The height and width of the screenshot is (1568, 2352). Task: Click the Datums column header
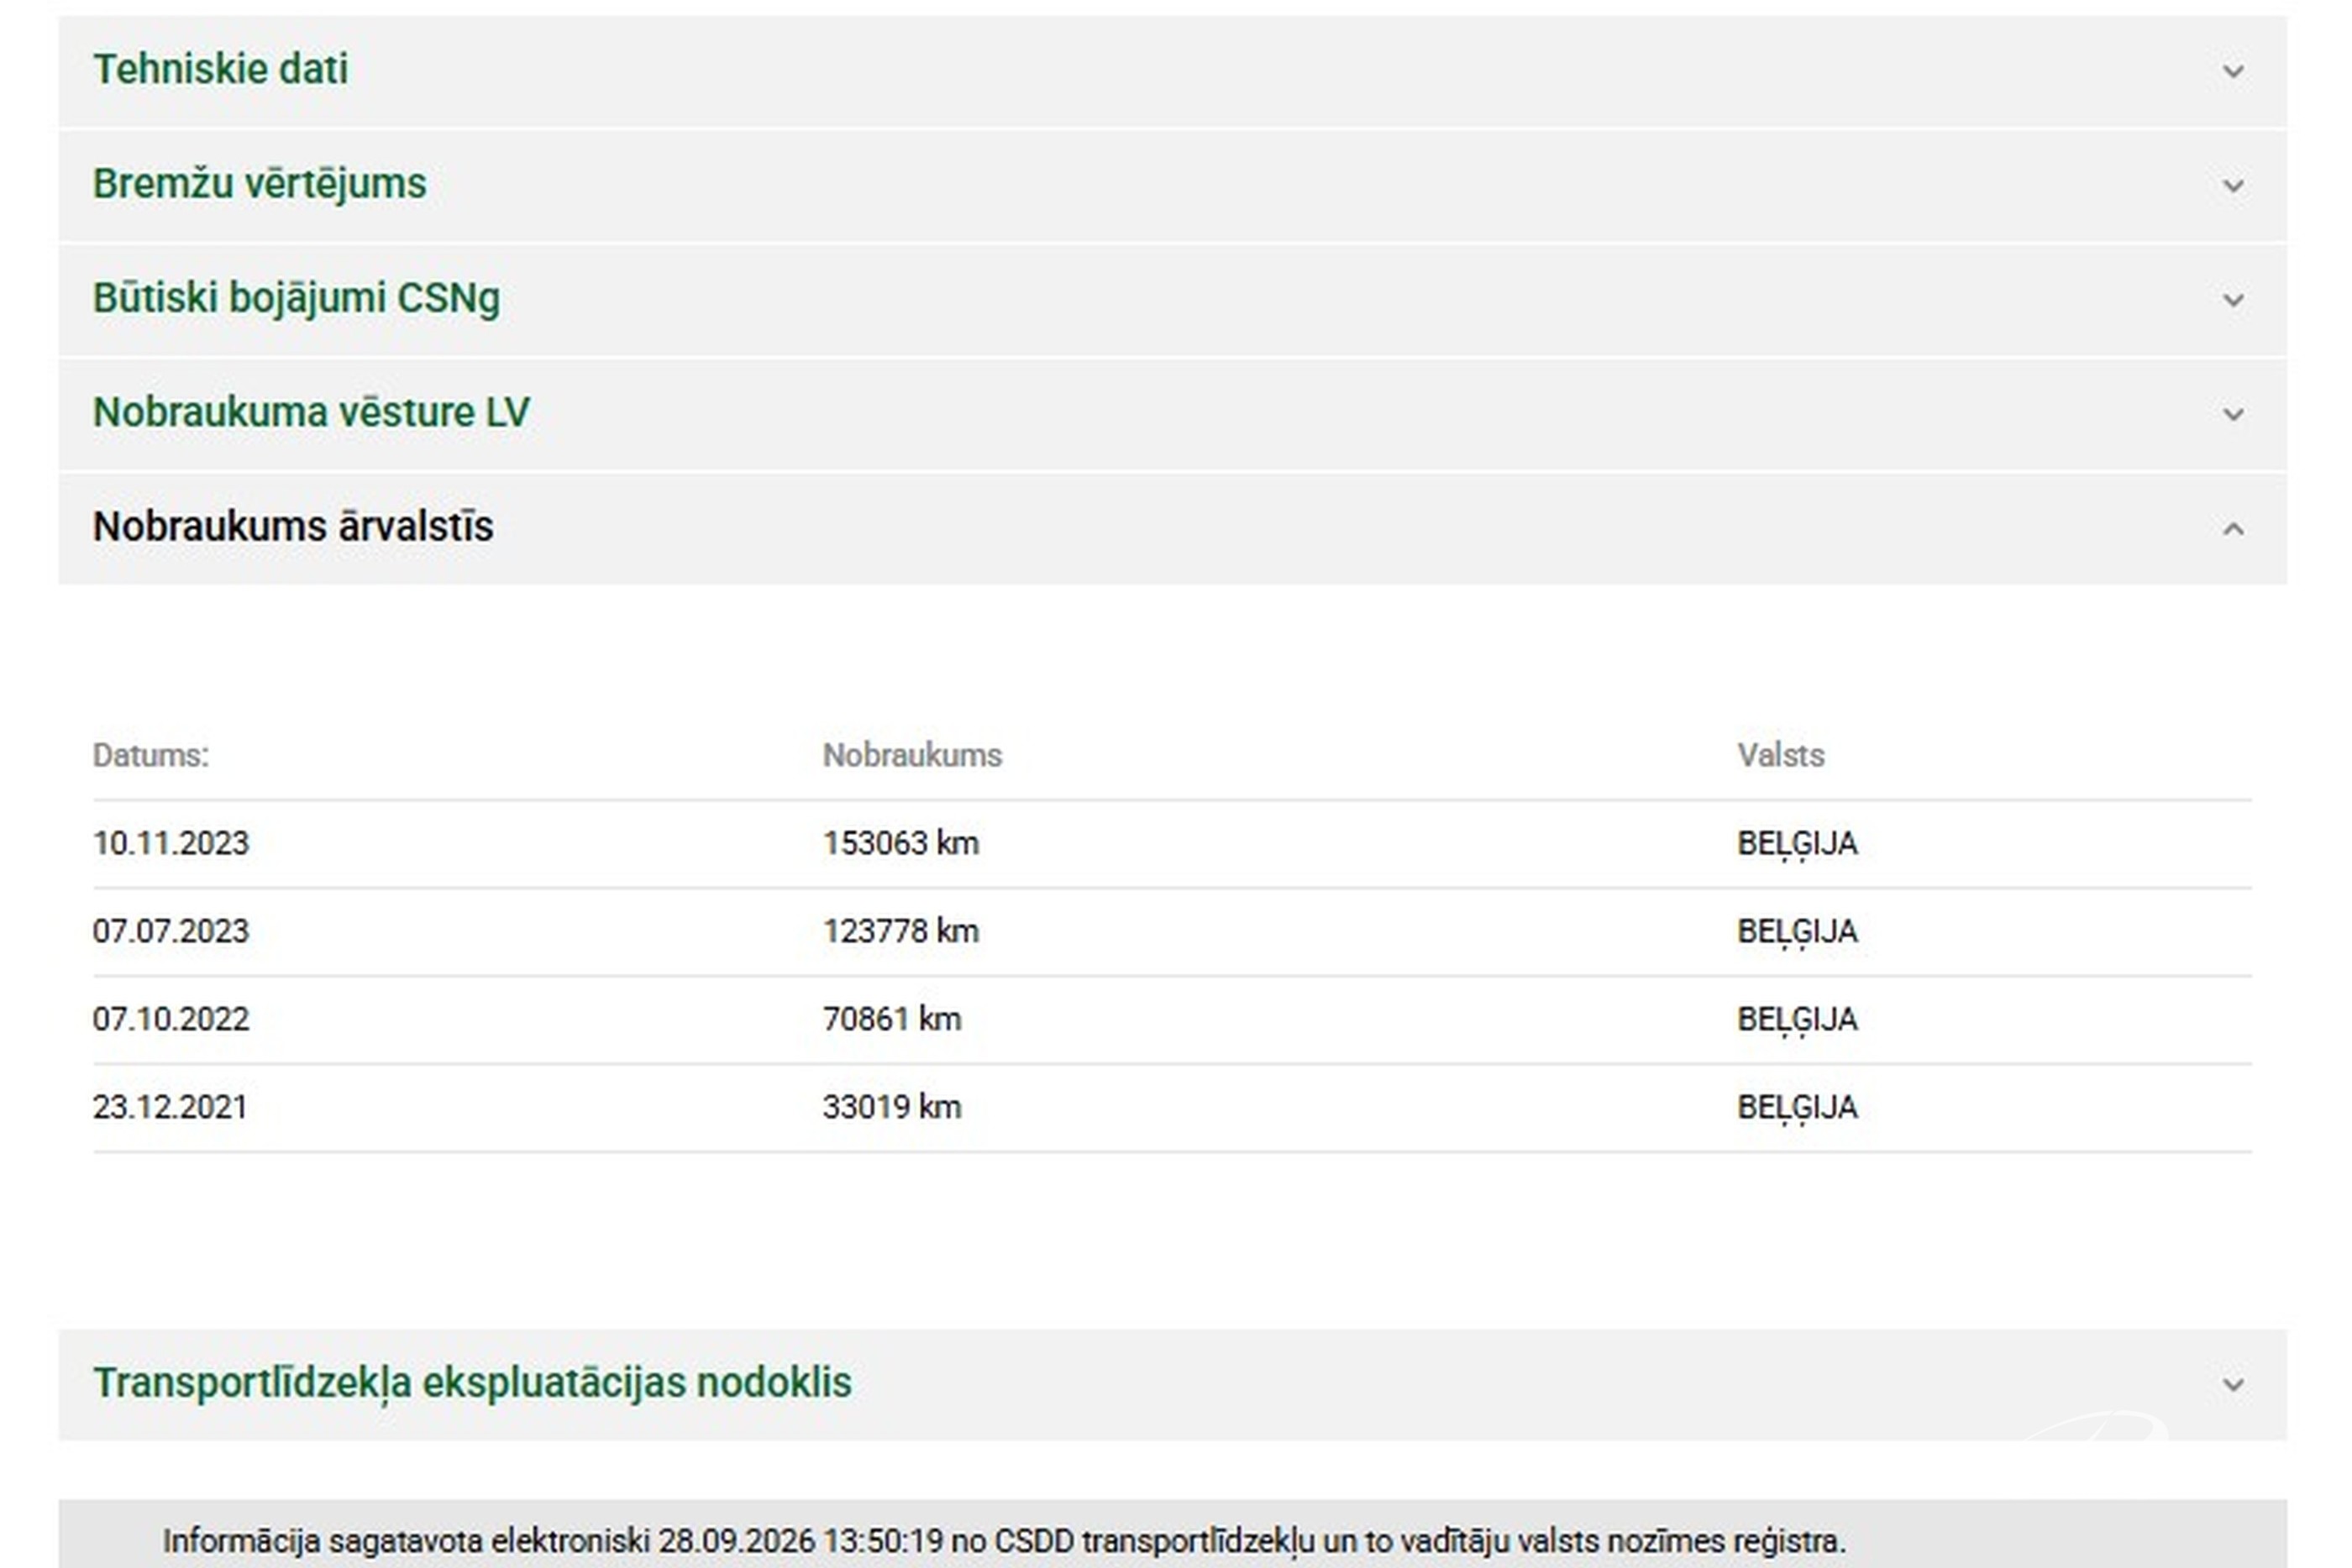pyautogui.click(x=151, y=755)
